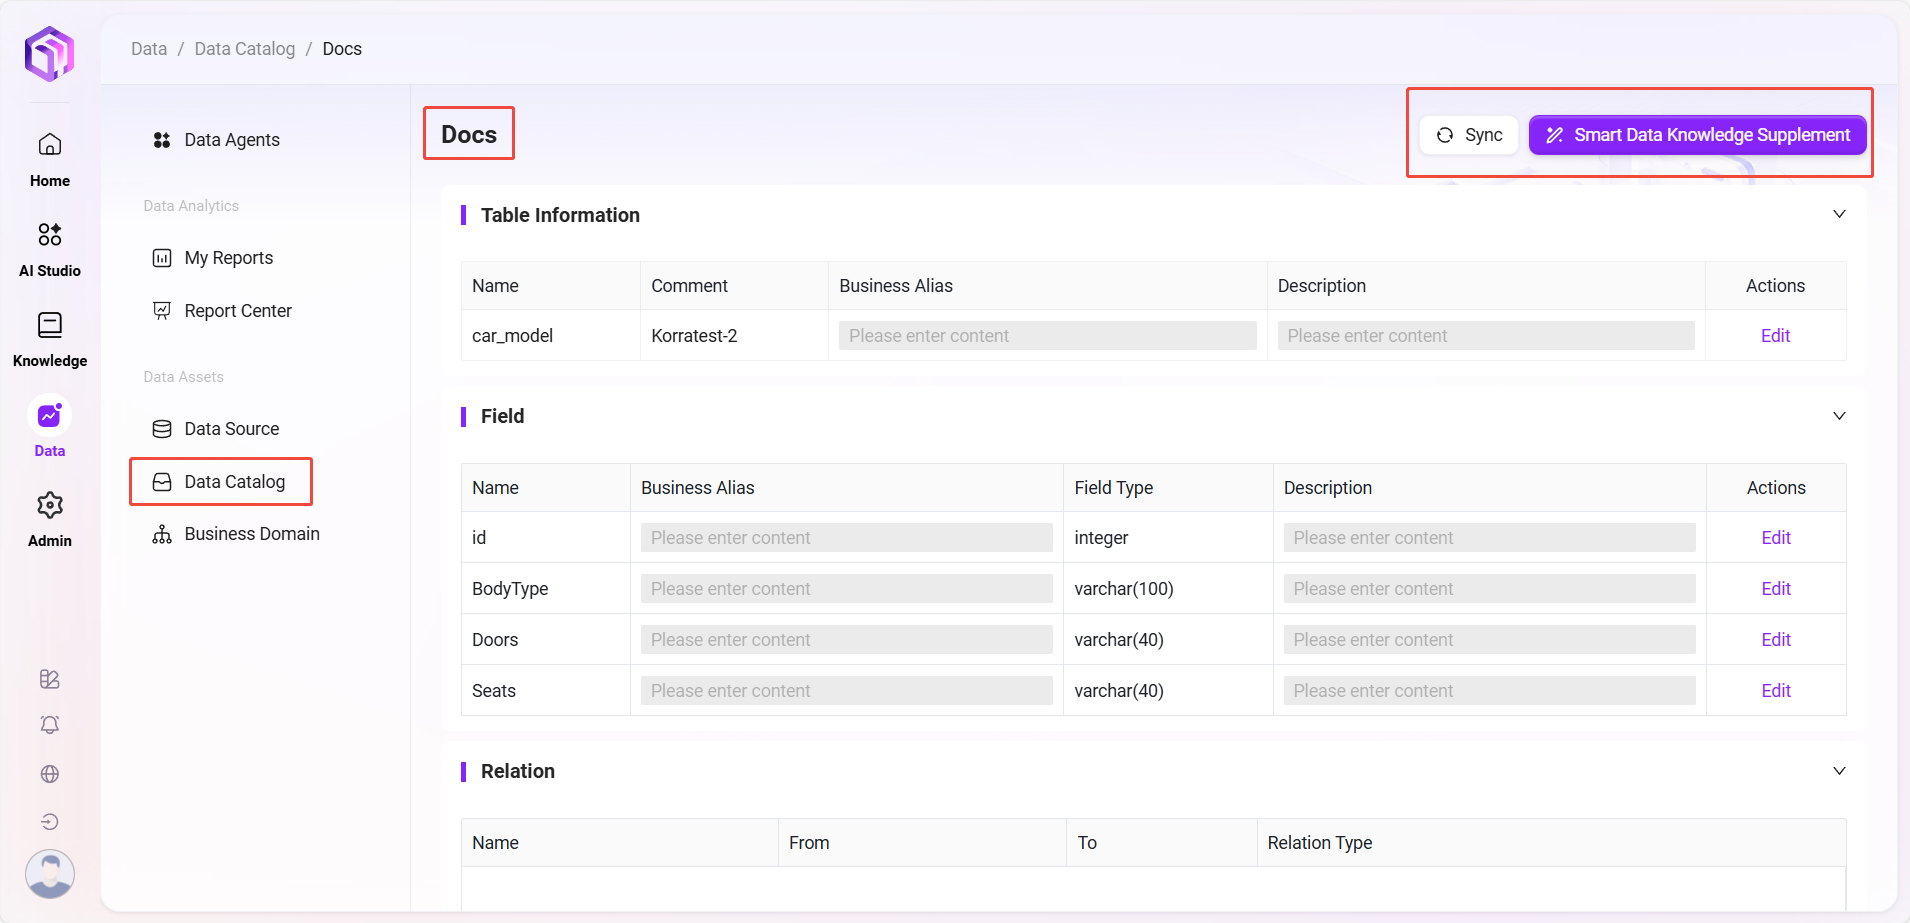Open the user avatar profile

(50, 873)
